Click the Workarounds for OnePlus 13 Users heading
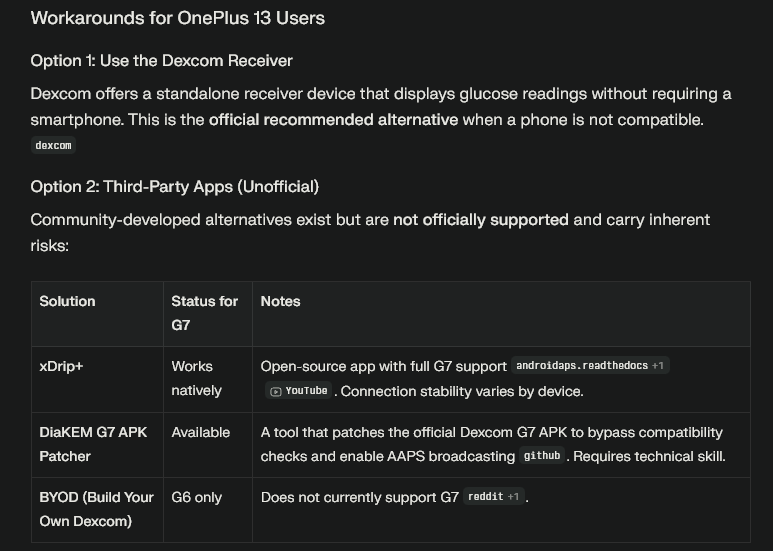The width and height of the screenshot is (773, 551). click(177, 18)
